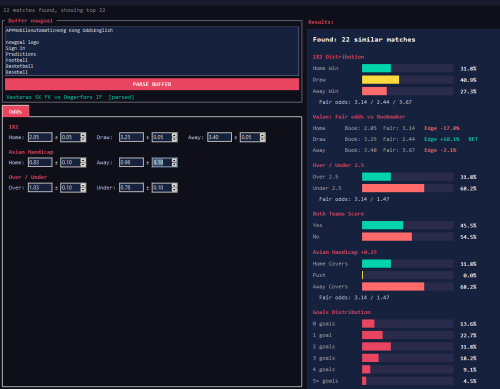Decrease the Under tolerance with down arrow
Screen dimensions: 500x389
click(x=174, y=190)
